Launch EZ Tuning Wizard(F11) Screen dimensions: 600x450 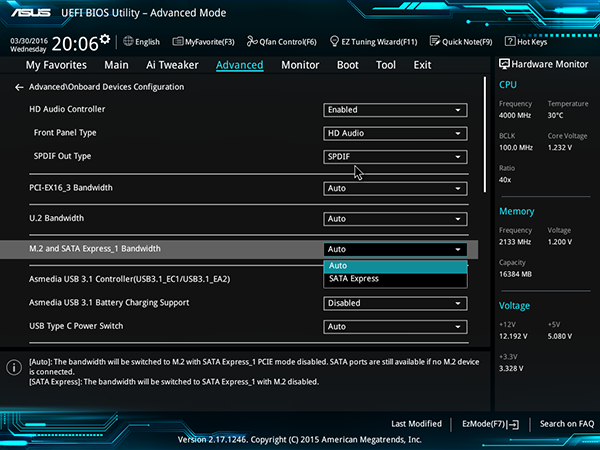point(373,42)
